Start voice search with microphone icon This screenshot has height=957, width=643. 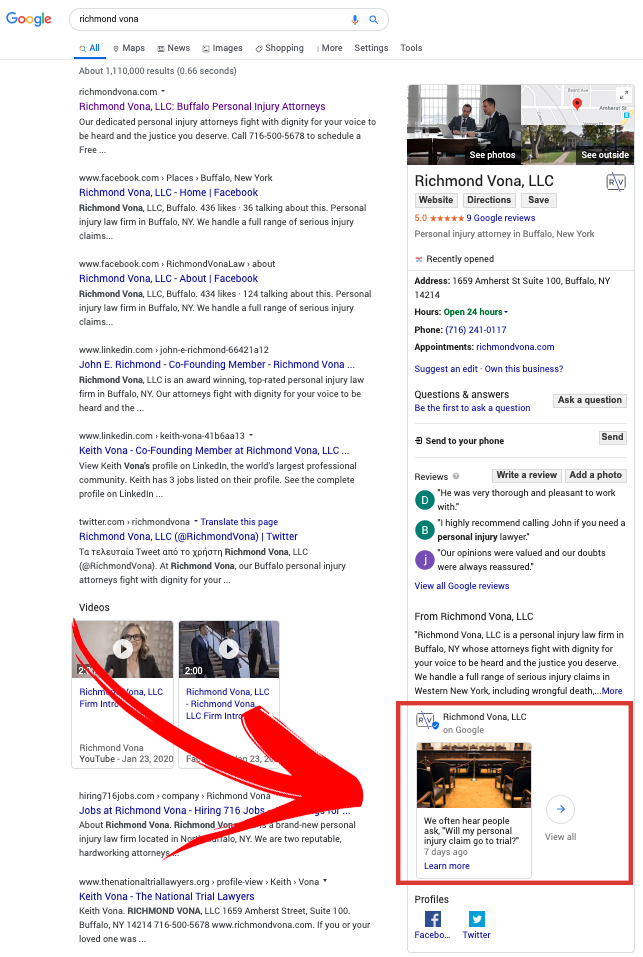coord(354,20)
